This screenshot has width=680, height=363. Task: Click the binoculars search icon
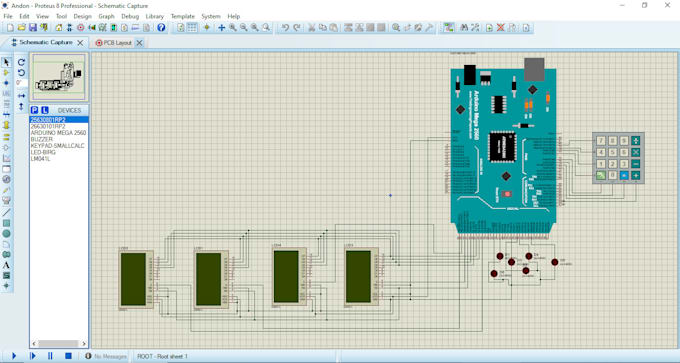pyautogui.click(x=464, y=28)
